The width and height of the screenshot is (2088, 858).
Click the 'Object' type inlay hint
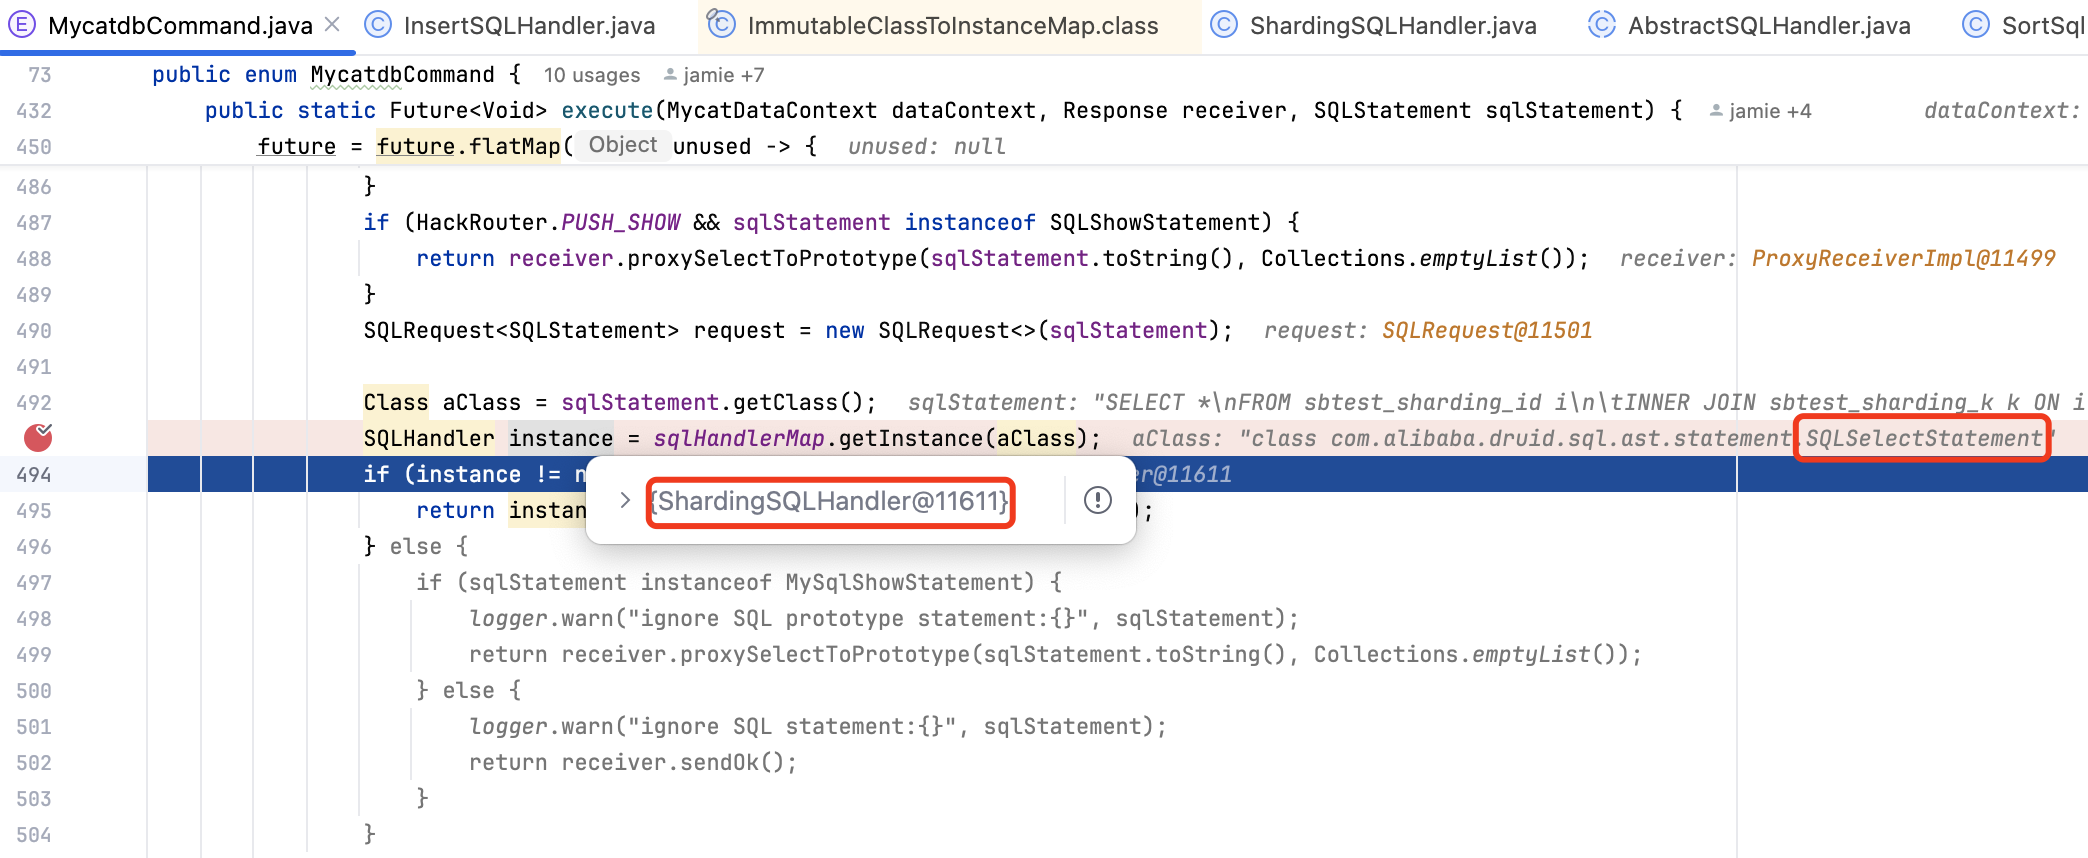(x=622, y=145)
